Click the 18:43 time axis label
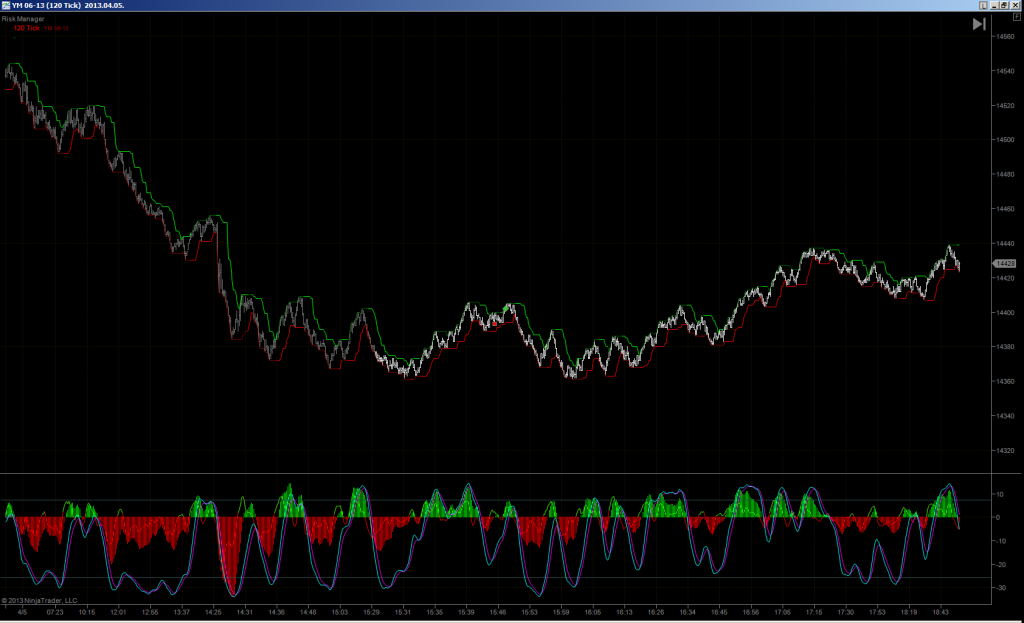The height and width of the screenshot is (623, 1024). tap(940, 613)
